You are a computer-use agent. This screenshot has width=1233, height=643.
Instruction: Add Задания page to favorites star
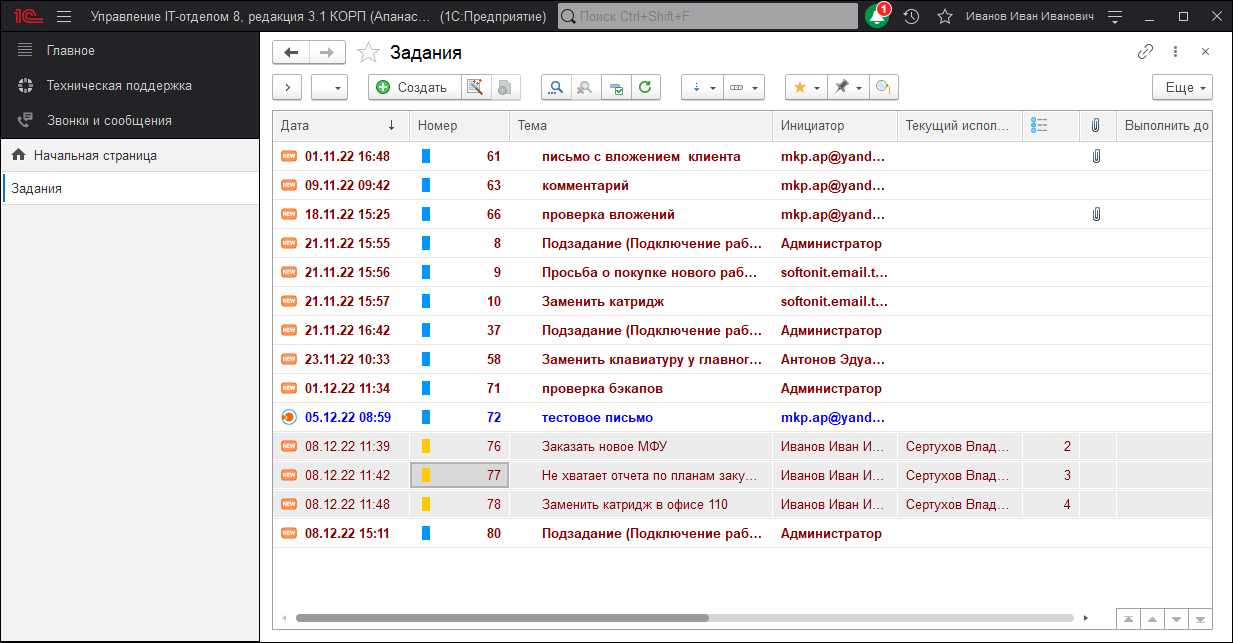pyautogui.click(x=368, y=53)
